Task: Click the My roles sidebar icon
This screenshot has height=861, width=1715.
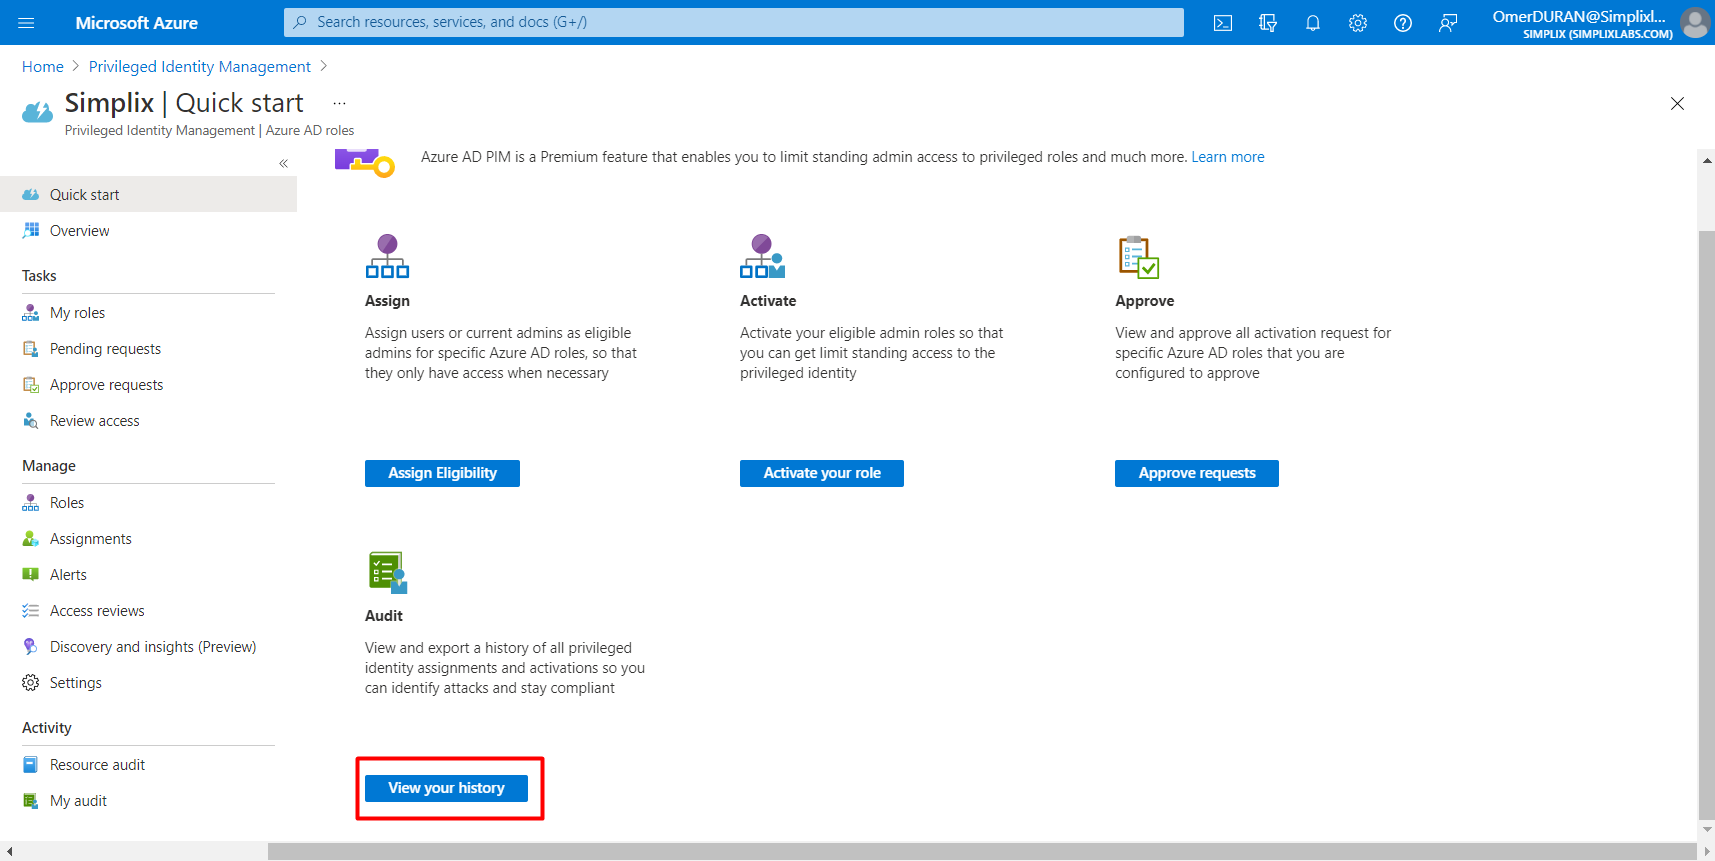Action: (31, 313)
